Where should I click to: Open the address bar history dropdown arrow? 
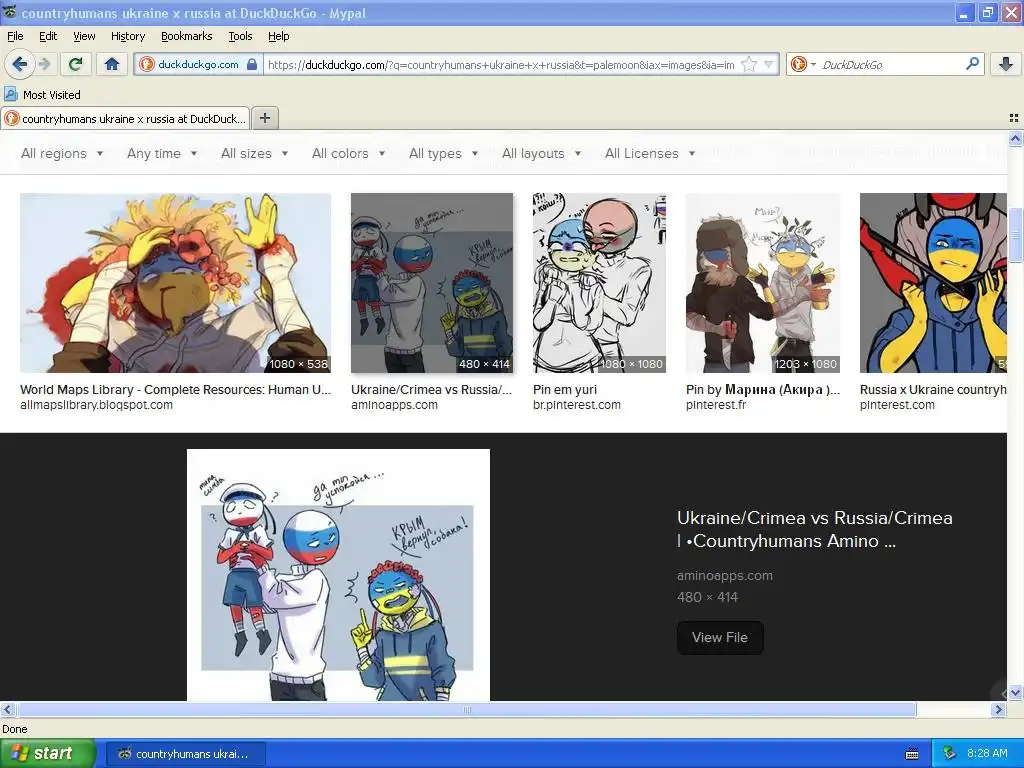pos(769,64)
